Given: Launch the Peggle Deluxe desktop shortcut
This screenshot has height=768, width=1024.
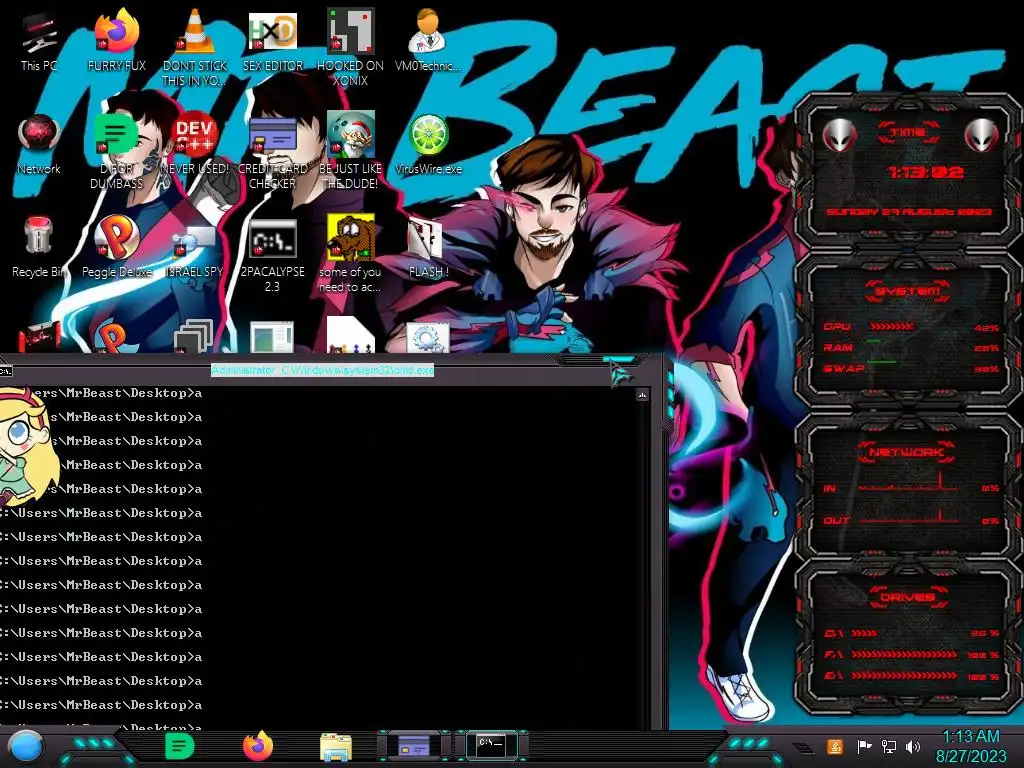Looking at the screenshot, I should [116, 247].
